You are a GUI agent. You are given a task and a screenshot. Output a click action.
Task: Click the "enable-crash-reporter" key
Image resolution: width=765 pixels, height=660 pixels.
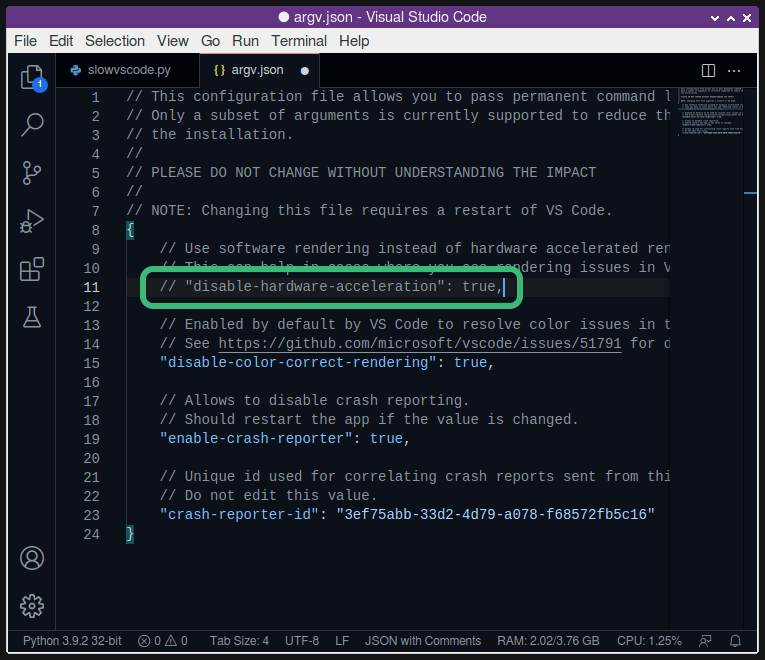tap(256, 439)
